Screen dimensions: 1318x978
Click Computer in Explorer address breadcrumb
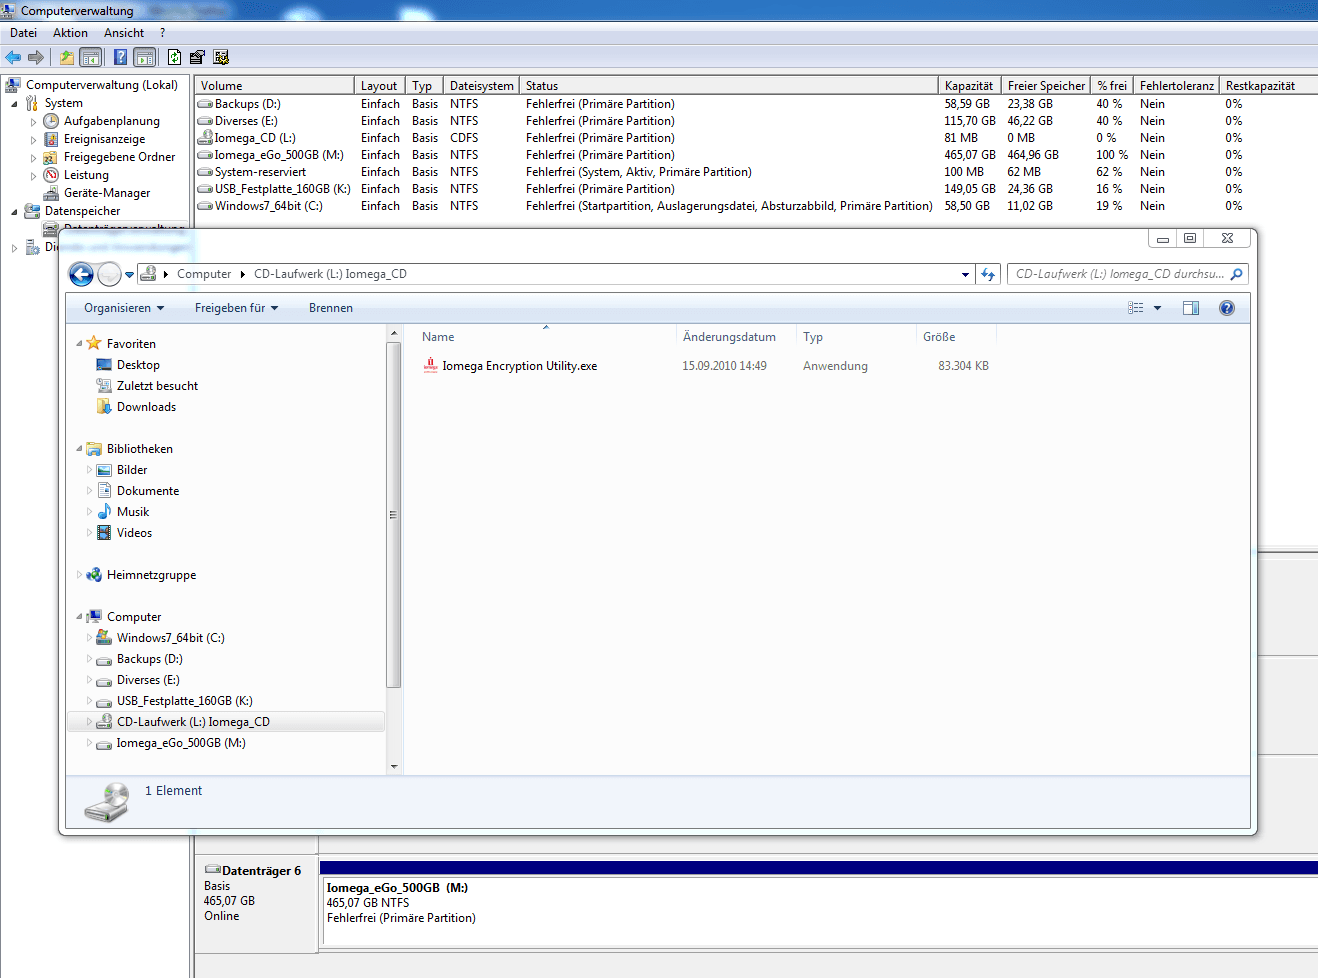(204, 274)
